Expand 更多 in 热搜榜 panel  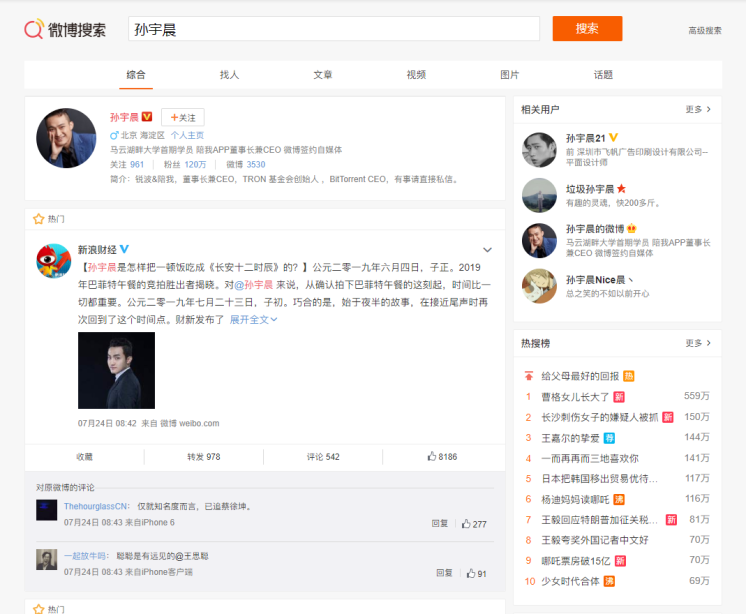[x=698, y=343]
